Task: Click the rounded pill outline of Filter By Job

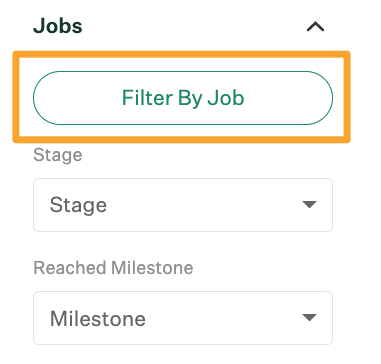Action: [x=183, y=98]
